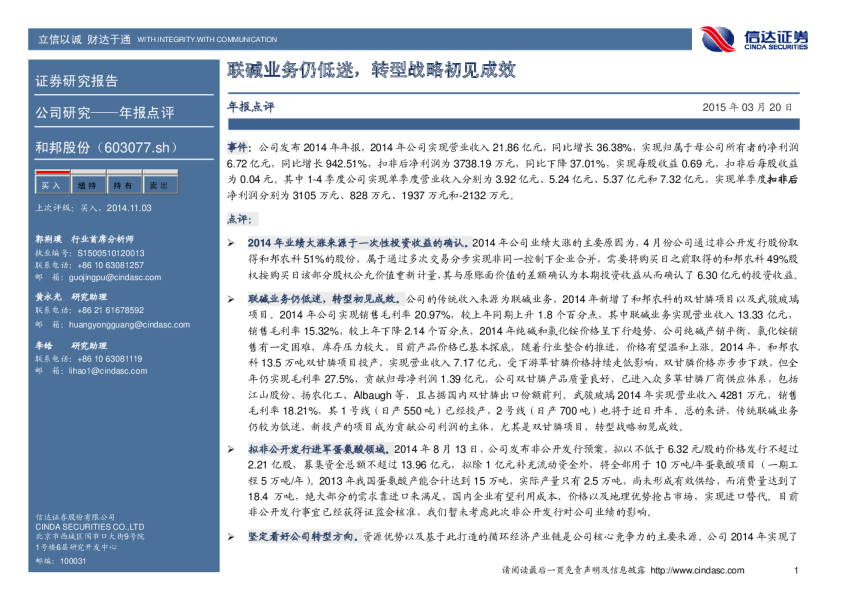Click the bullet arrow before 坚定看好公司转型方向

tap(231, 537)
